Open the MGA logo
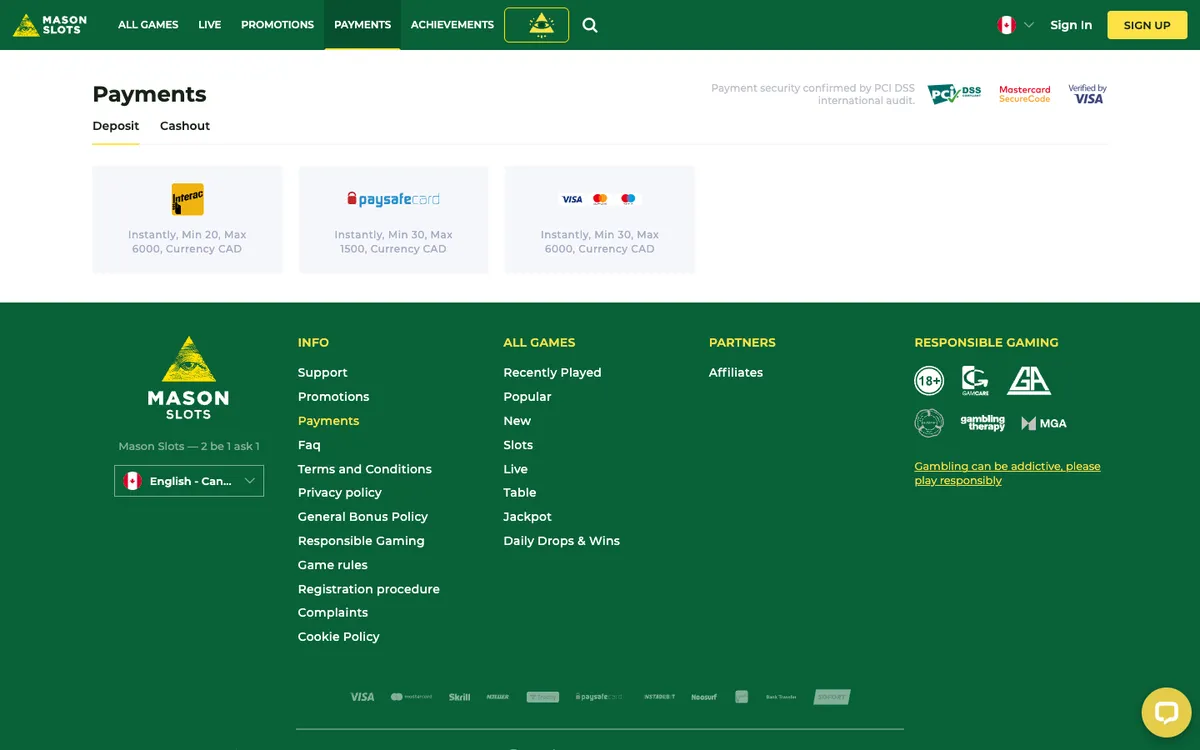Image resolution: width=1200 pixels, height=750 pixels. [x=1043, y=423]
